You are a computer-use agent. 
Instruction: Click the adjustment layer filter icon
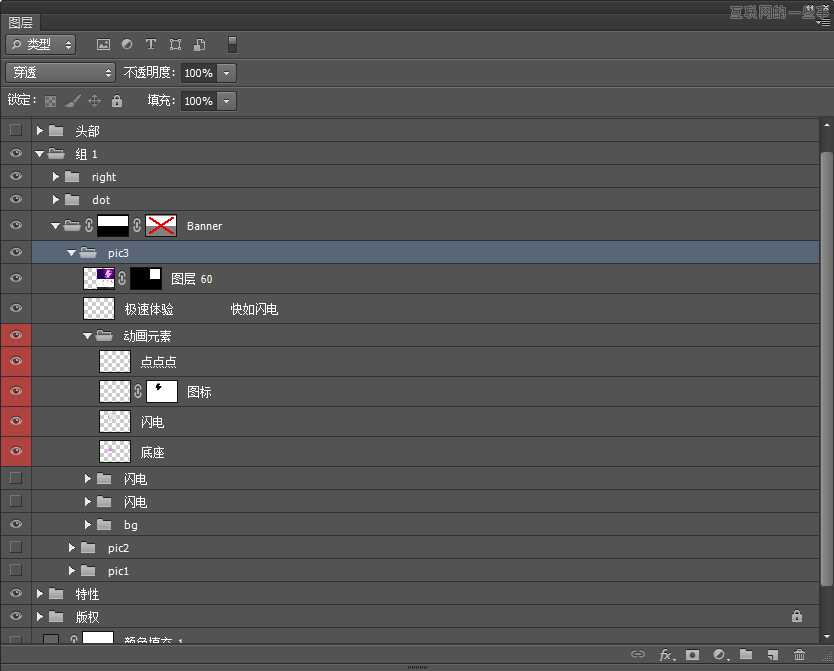tap(127, 44)
